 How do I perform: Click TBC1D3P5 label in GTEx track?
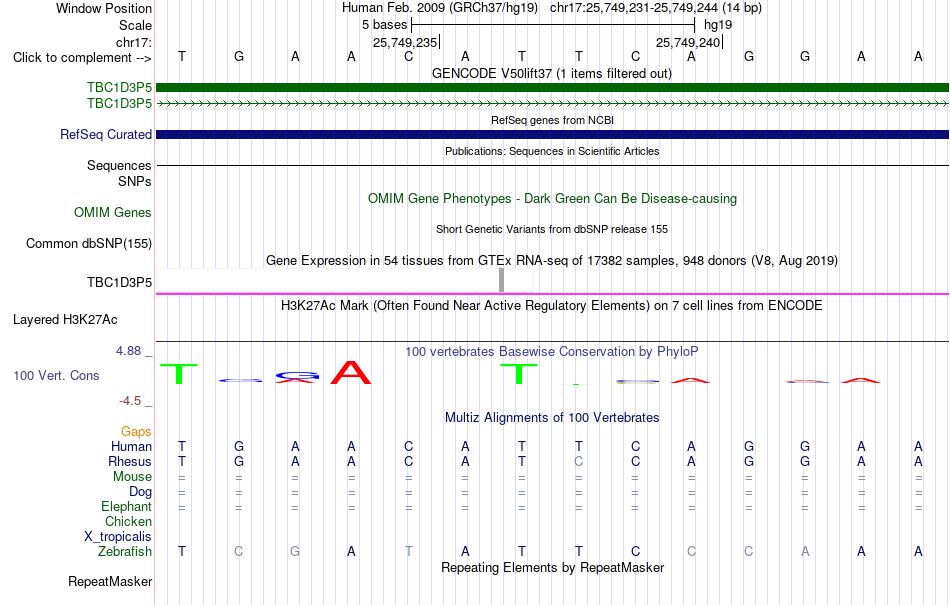click(119, 282)
